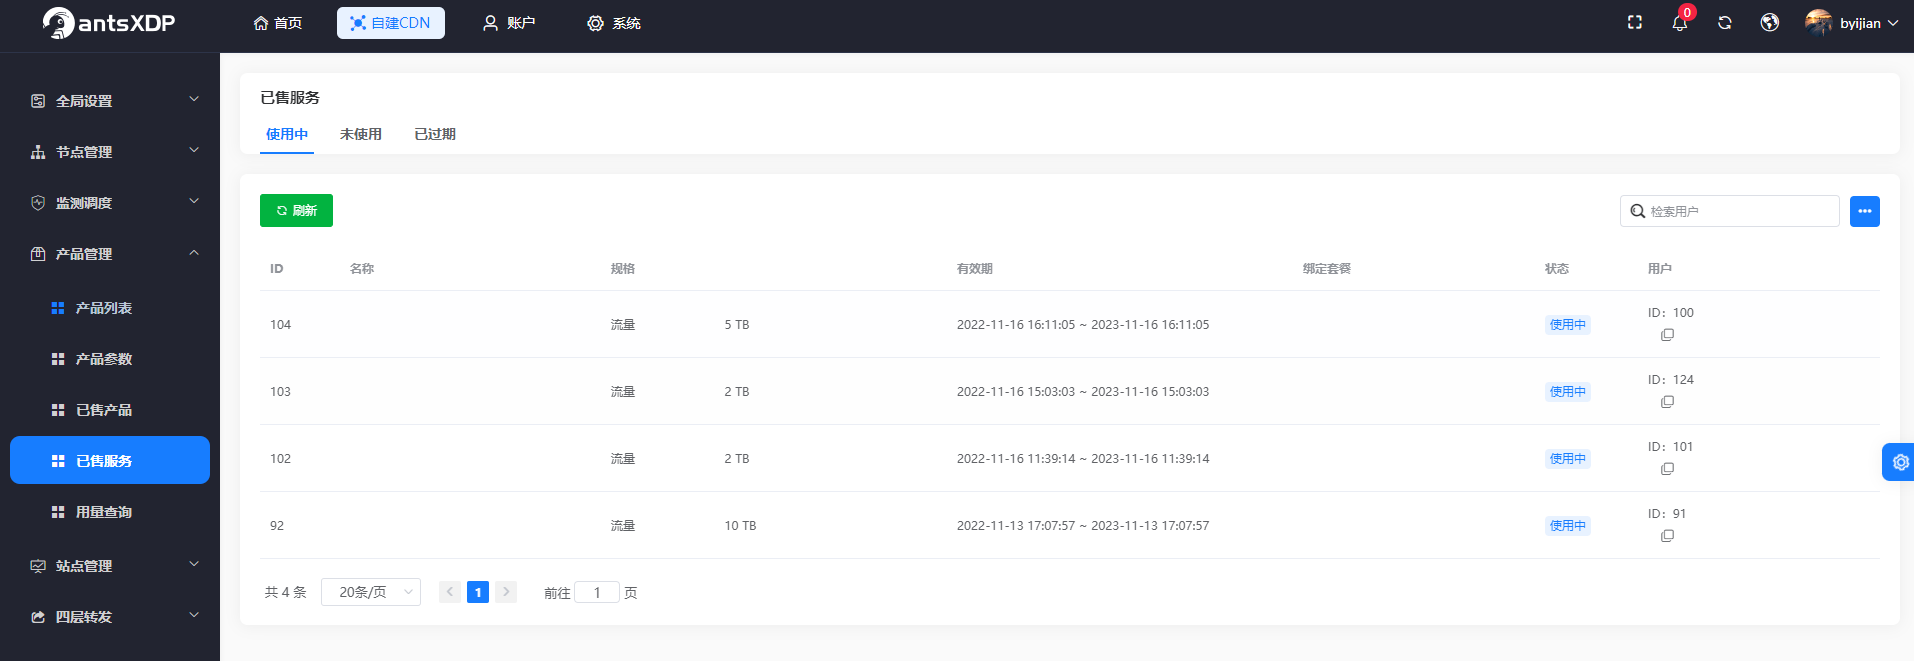
Task: Expand 全局设置 sidebar group
Action: (110, 100)
